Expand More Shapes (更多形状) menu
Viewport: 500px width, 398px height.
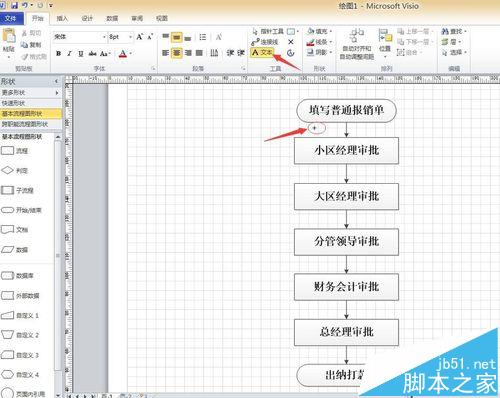(31, 92)
